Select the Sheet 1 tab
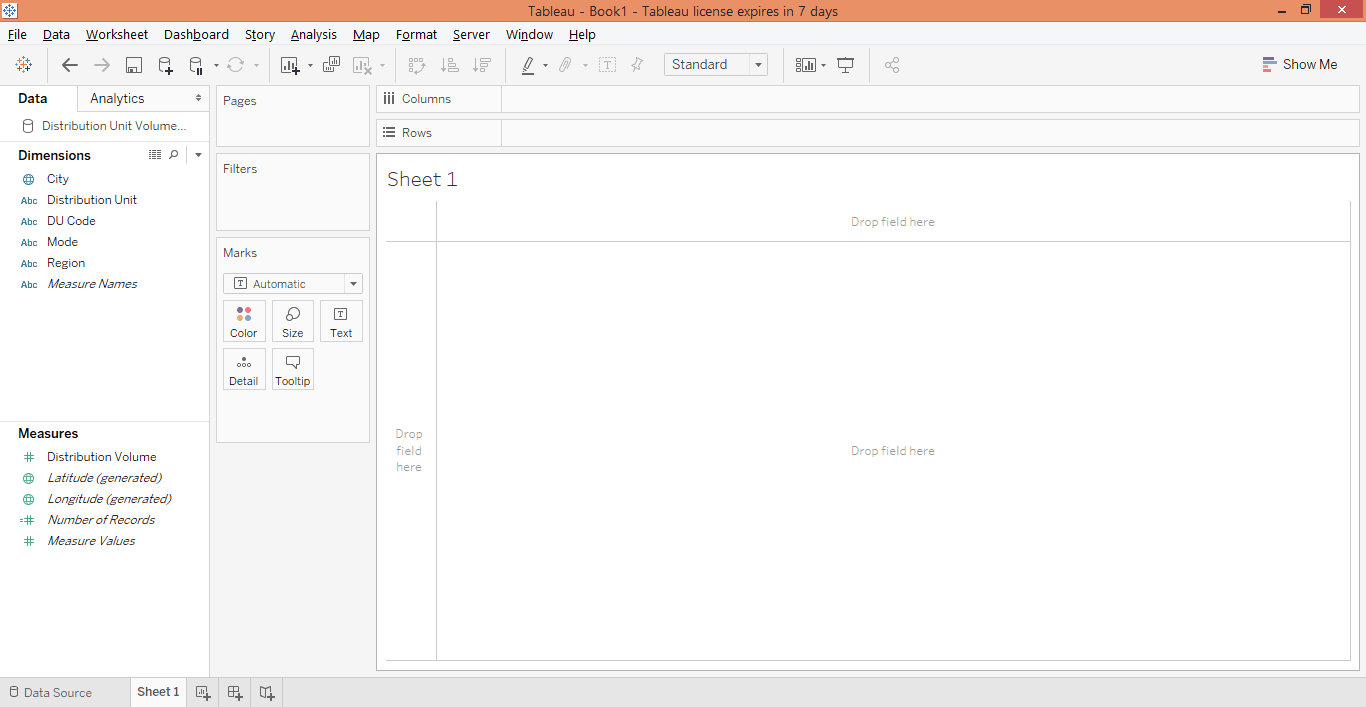Viewport: 1366px width, 707px height. pos(158,692)
